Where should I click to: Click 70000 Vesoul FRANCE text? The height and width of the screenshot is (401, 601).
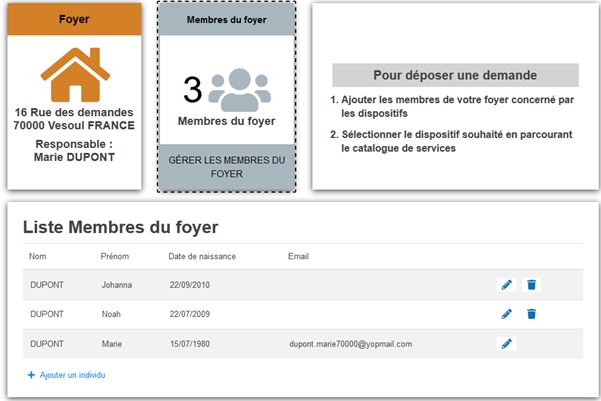click(74, 125)
